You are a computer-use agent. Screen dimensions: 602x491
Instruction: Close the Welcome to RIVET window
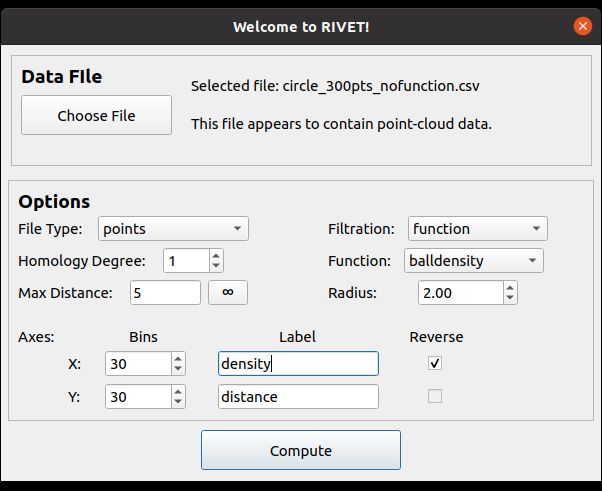(583, 26)
